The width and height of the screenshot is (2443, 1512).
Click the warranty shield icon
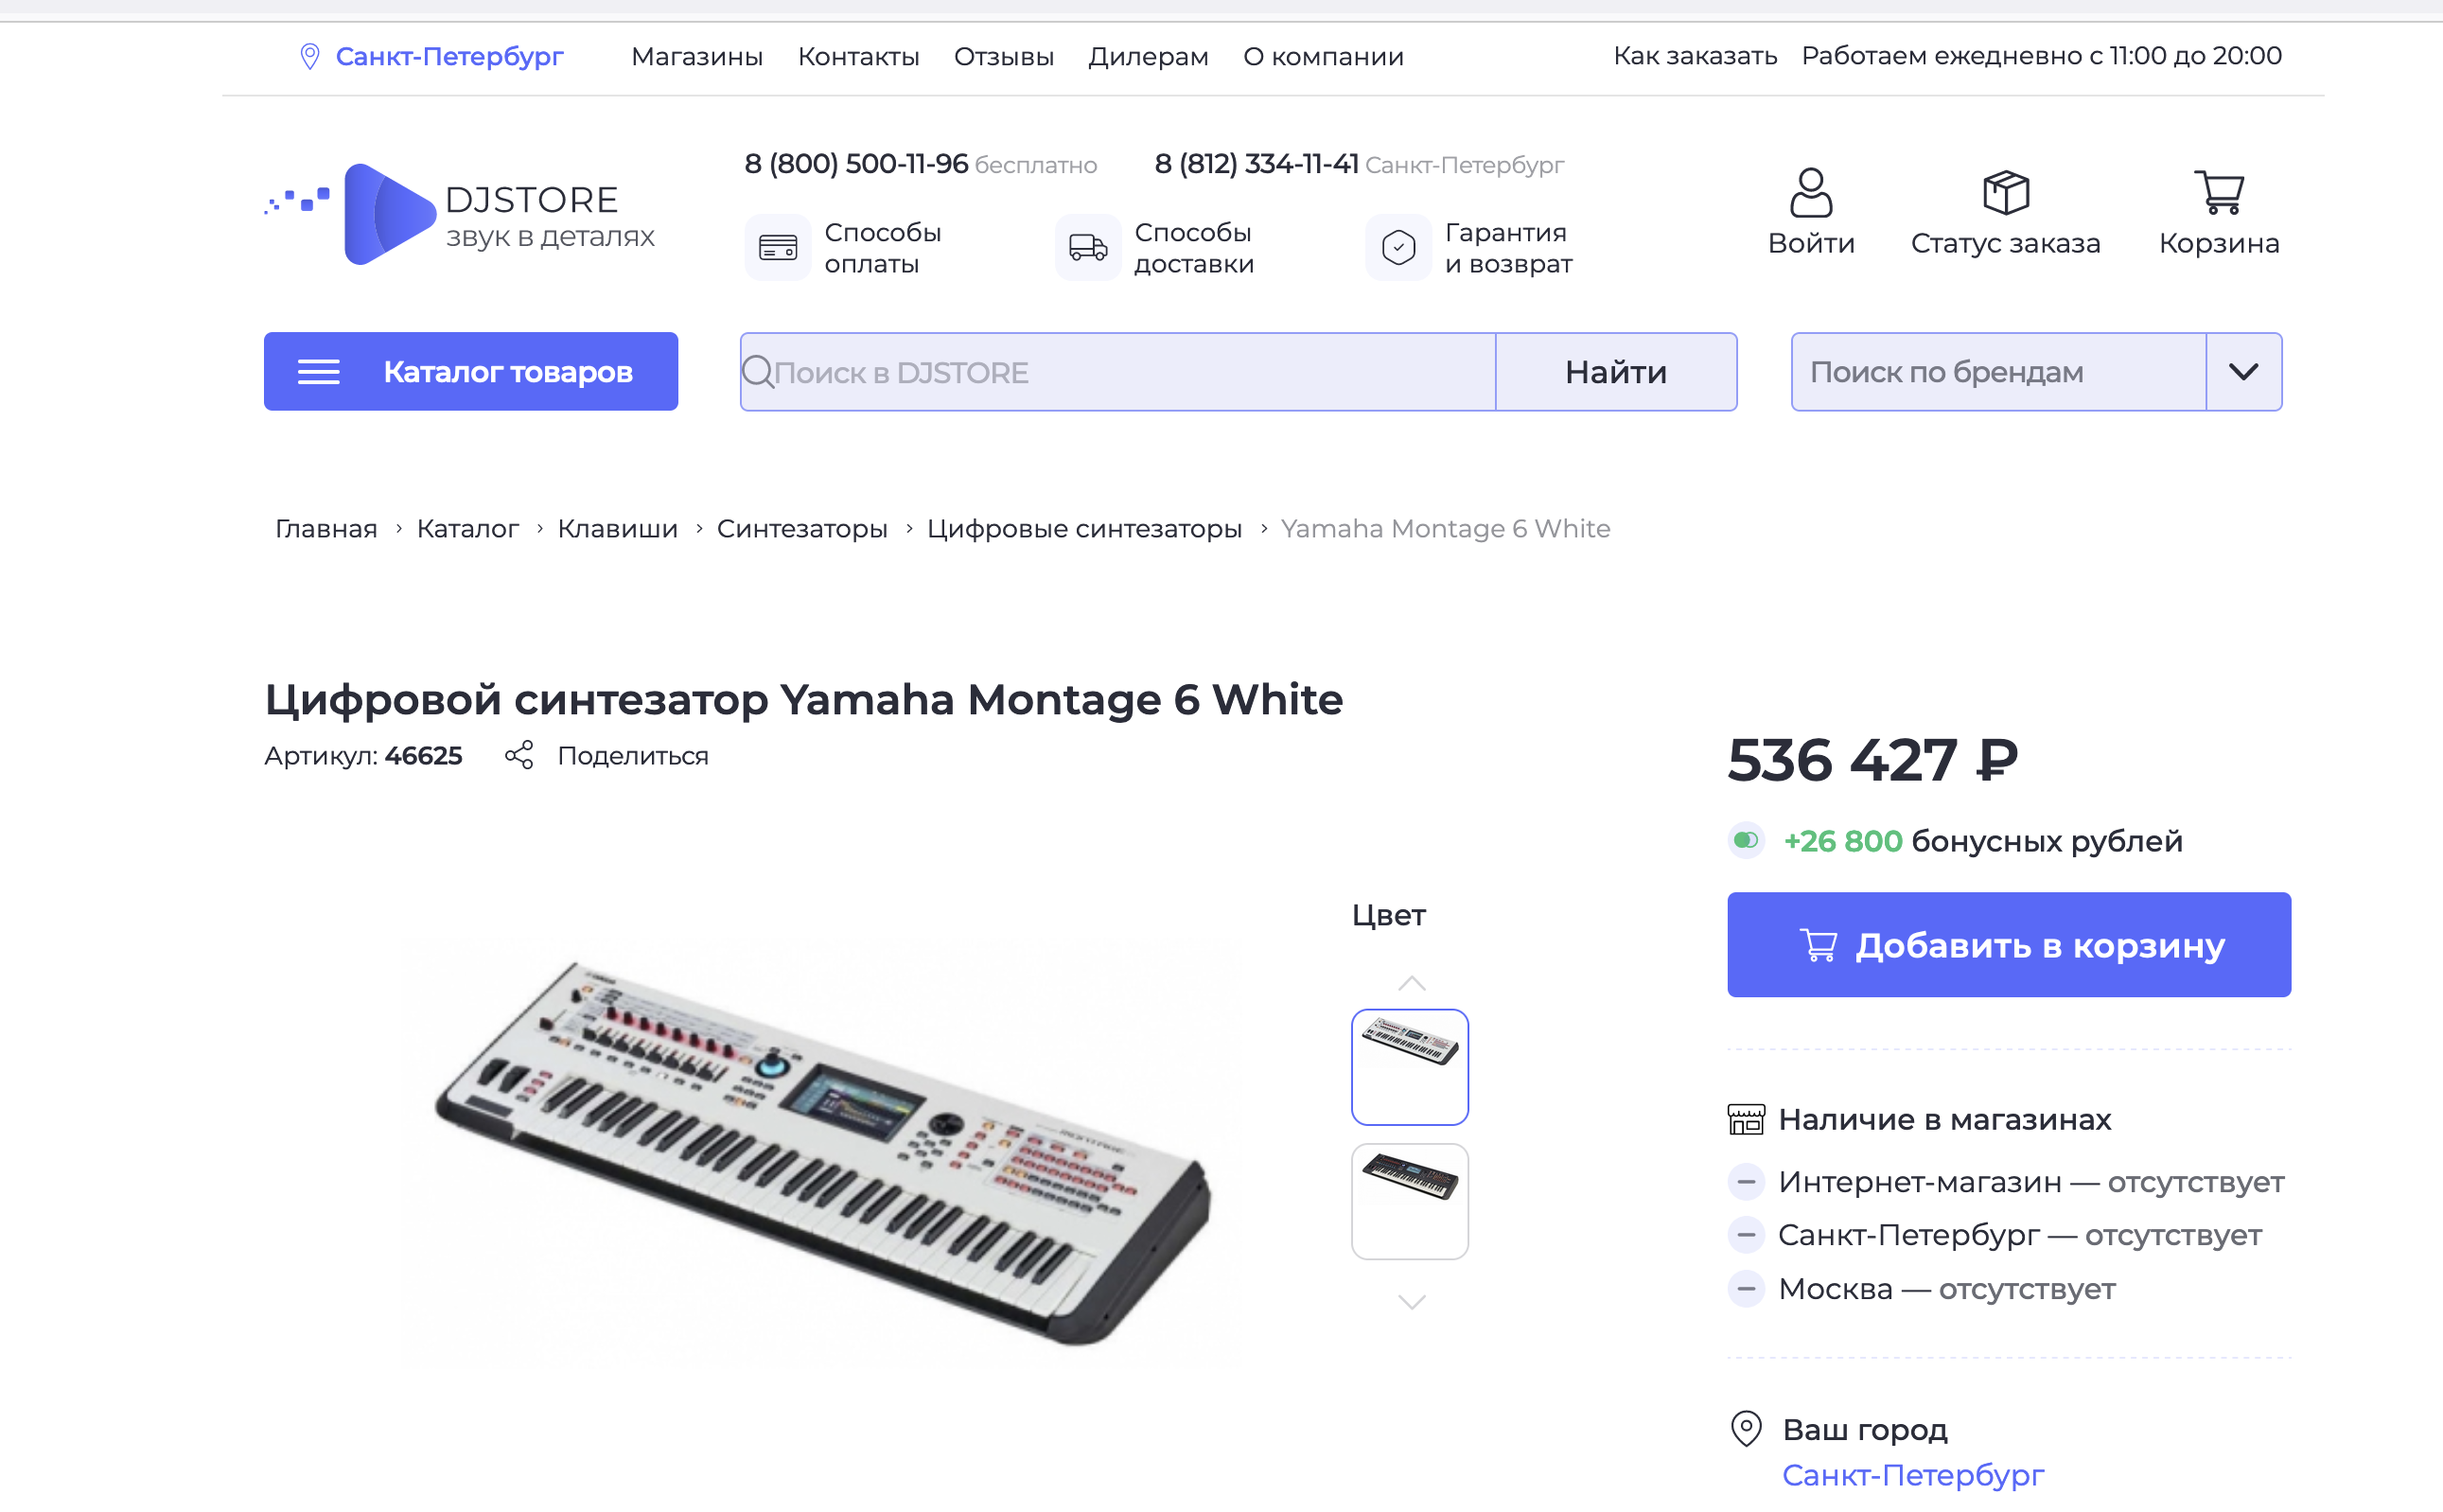pos(1398,248)
